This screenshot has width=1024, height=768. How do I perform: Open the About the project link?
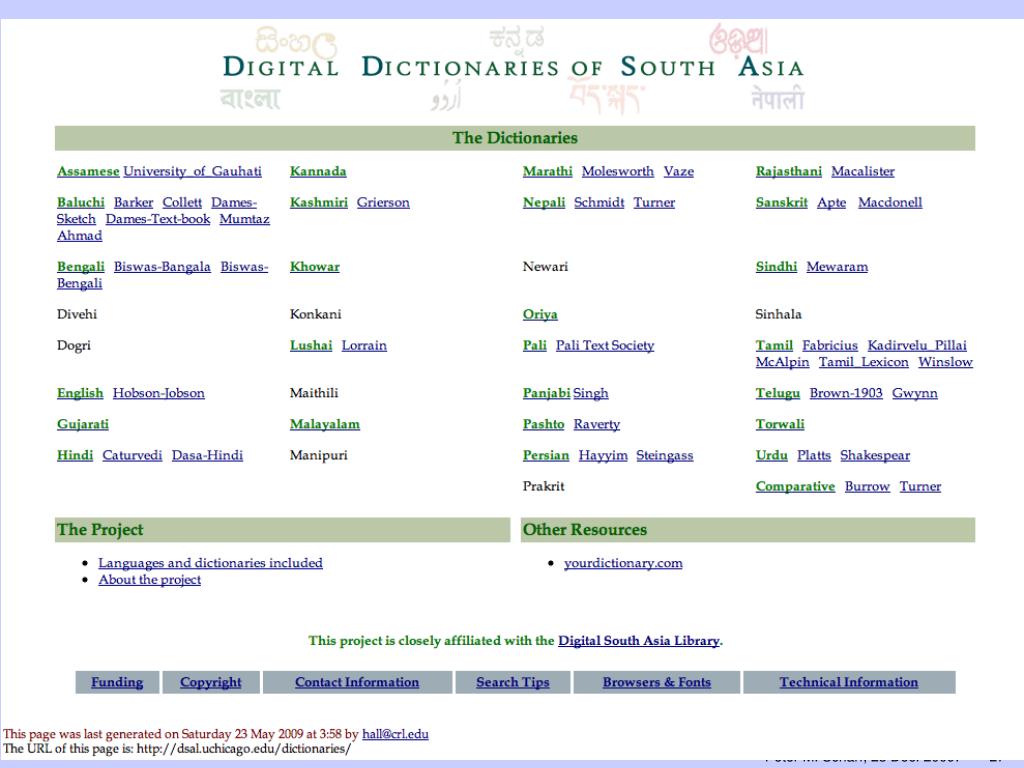pyautogui.click(x=150, y=580)
